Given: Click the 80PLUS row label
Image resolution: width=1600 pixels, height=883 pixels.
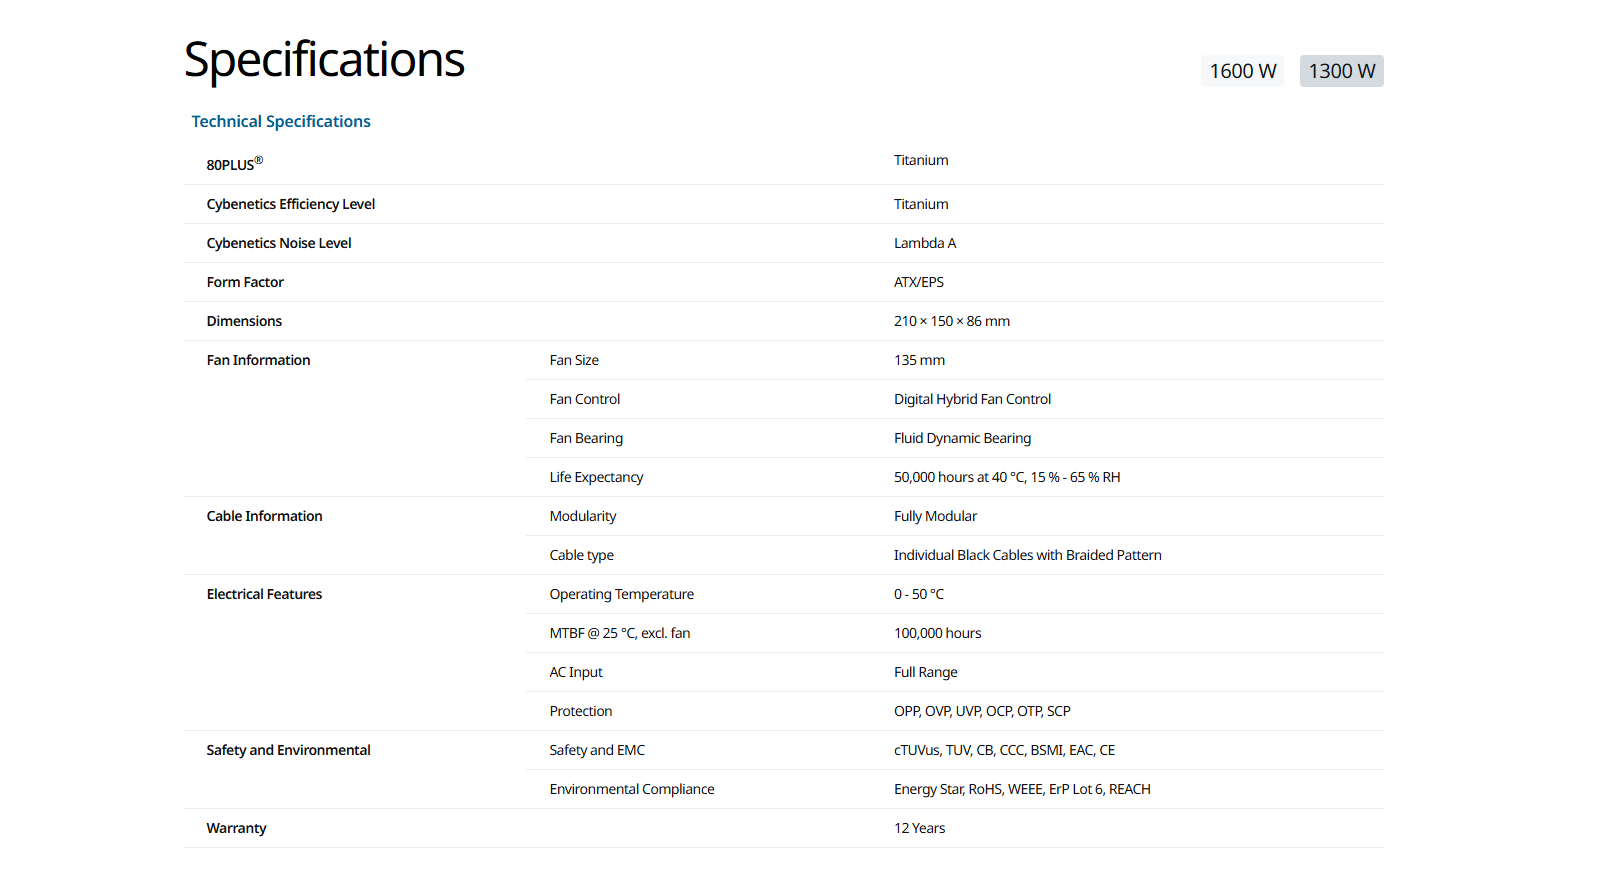Looking at the screenshot, I should [234, 164].
